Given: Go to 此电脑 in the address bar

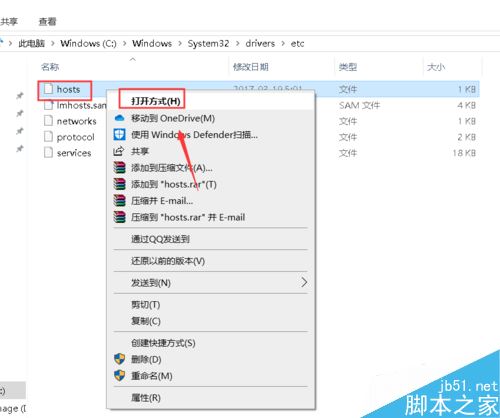Looking at the screenshot, I should point(31,43).
